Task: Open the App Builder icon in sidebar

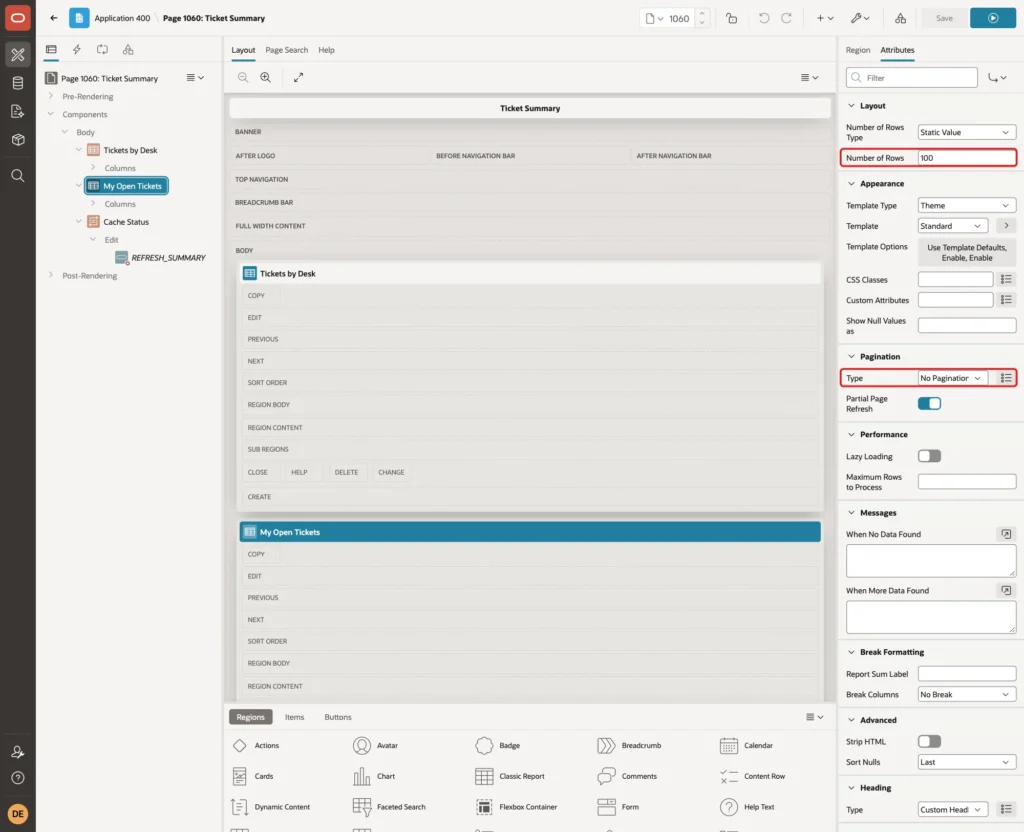Action: point(18,54)
